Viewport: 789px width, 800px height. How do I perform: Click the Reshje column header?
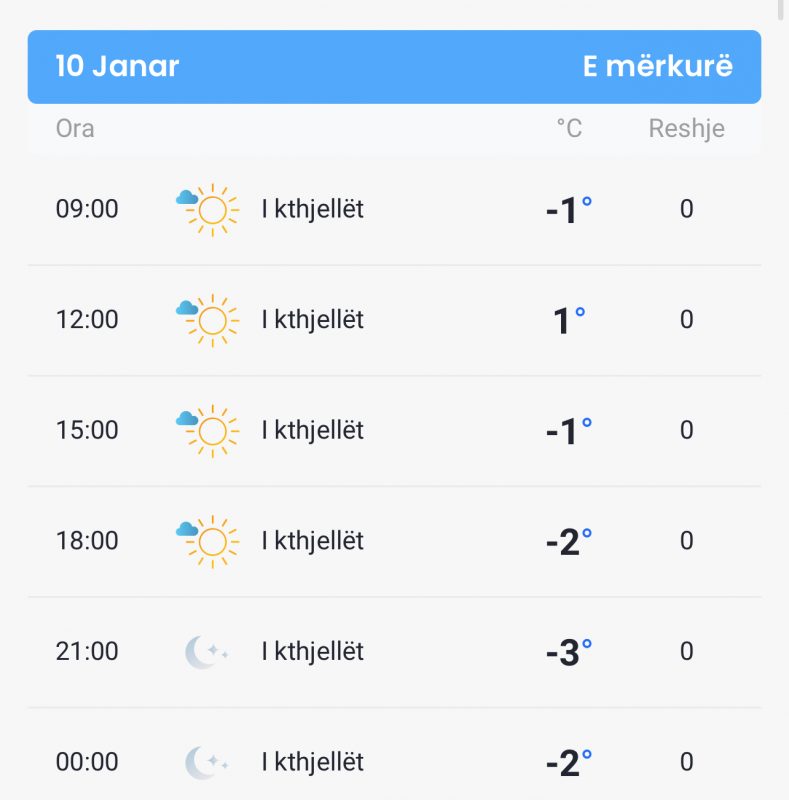coord(686,129)
